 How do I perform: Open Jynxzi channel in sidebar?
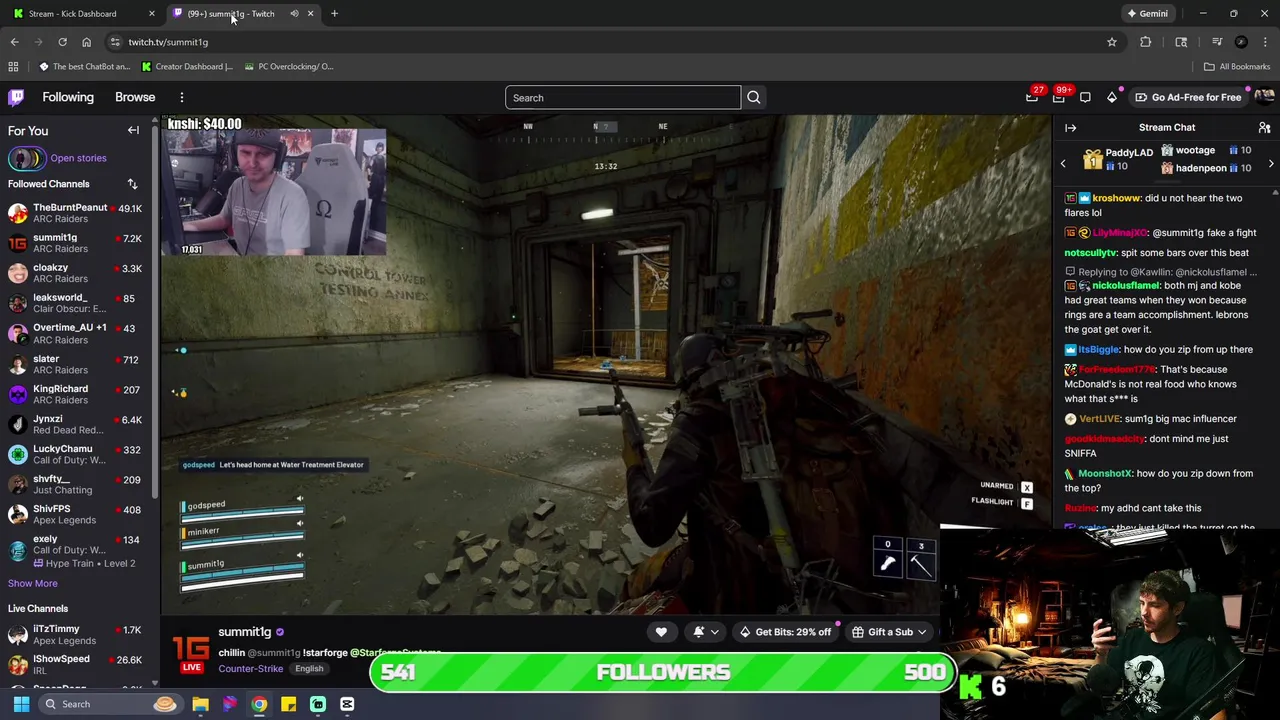[78, 424]
